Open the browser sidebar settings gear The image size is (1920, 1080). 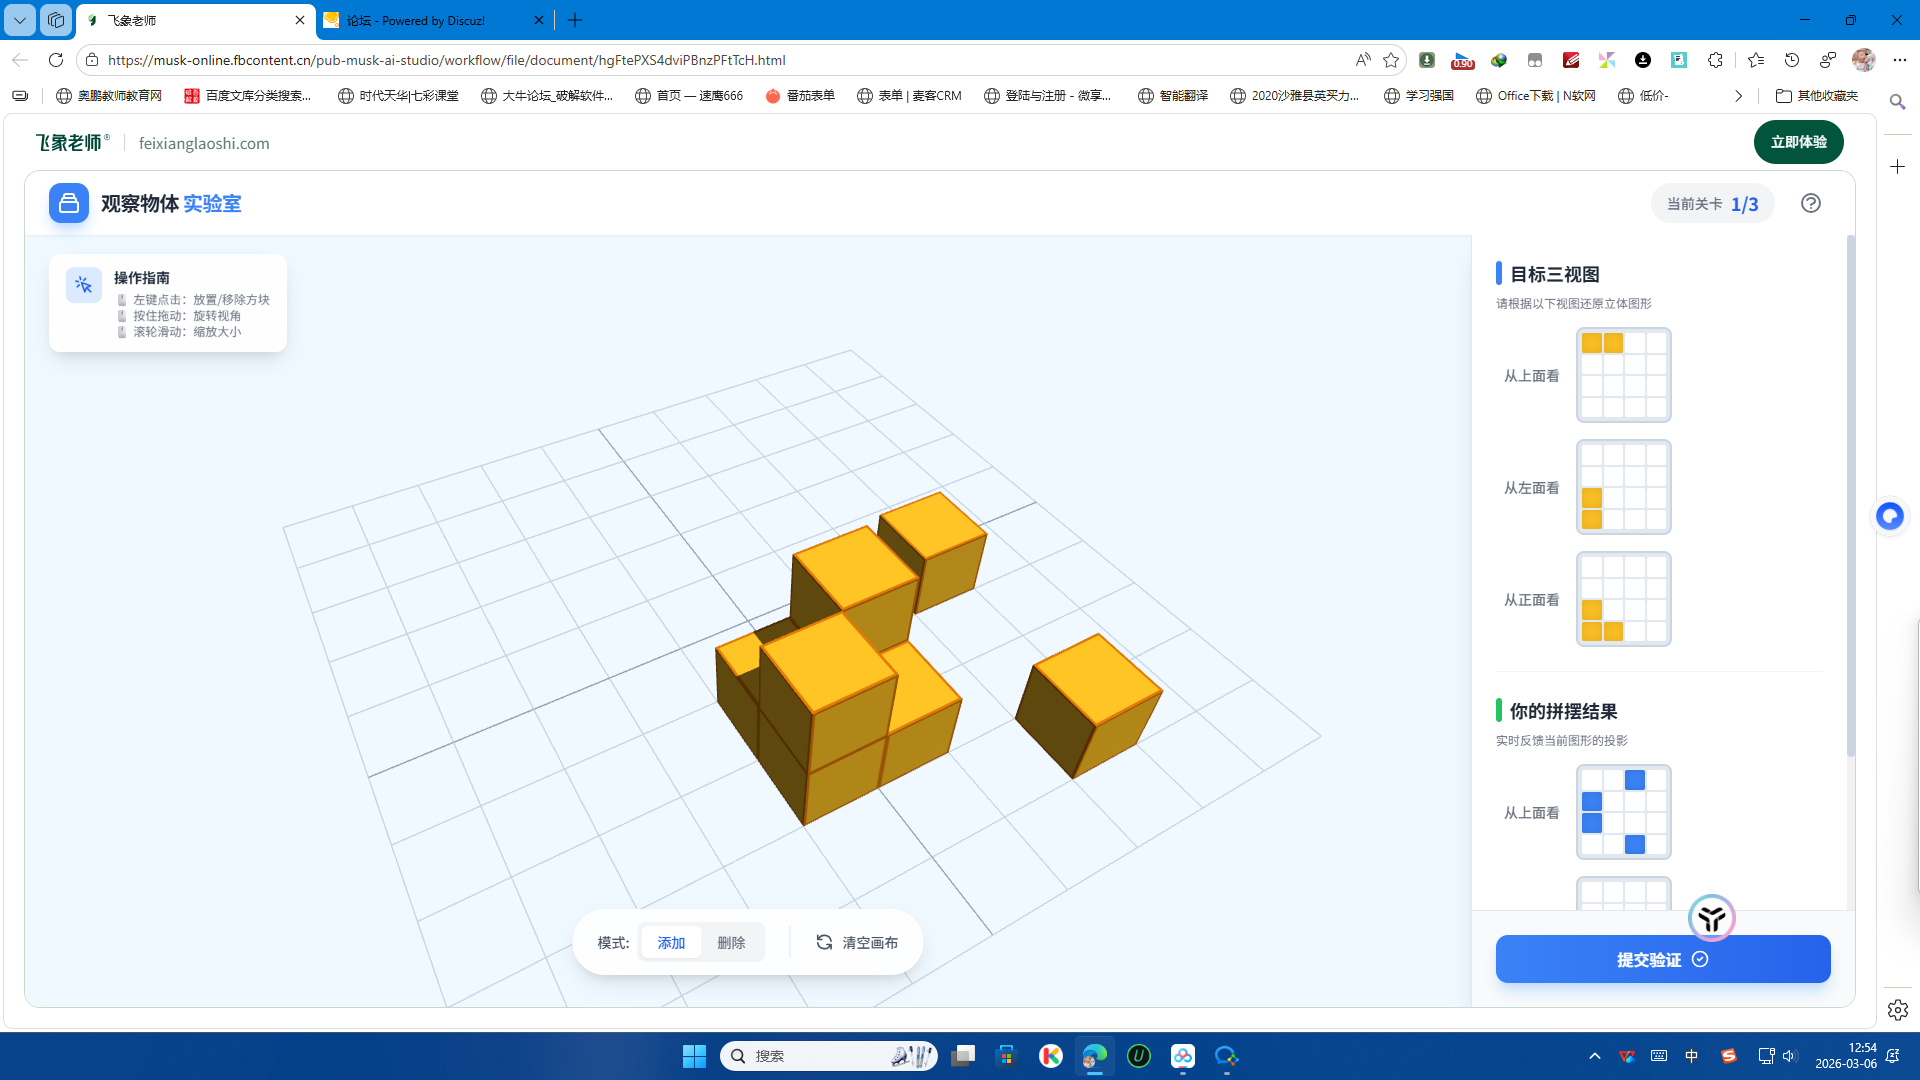tap(1897, 1010)
